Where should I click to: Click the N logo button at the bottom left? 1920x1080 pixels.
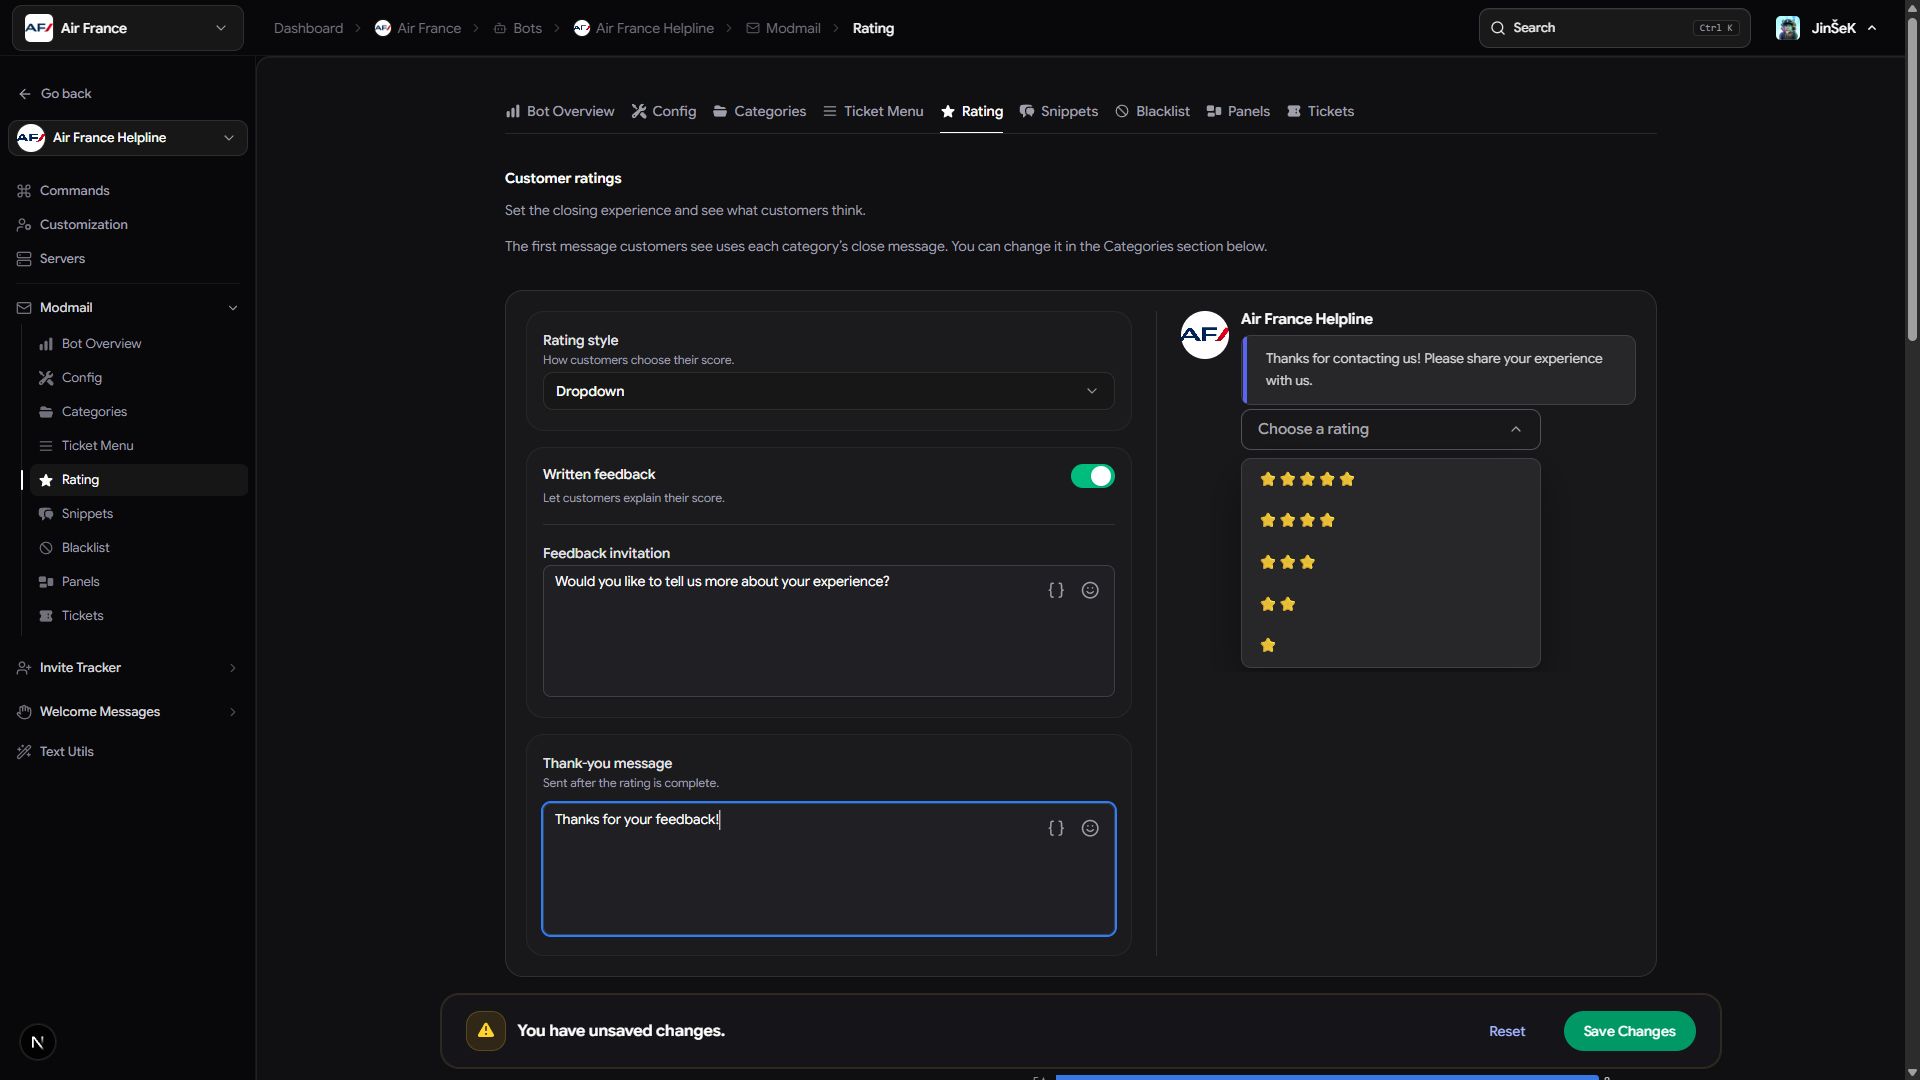(x=38, y=1043)
